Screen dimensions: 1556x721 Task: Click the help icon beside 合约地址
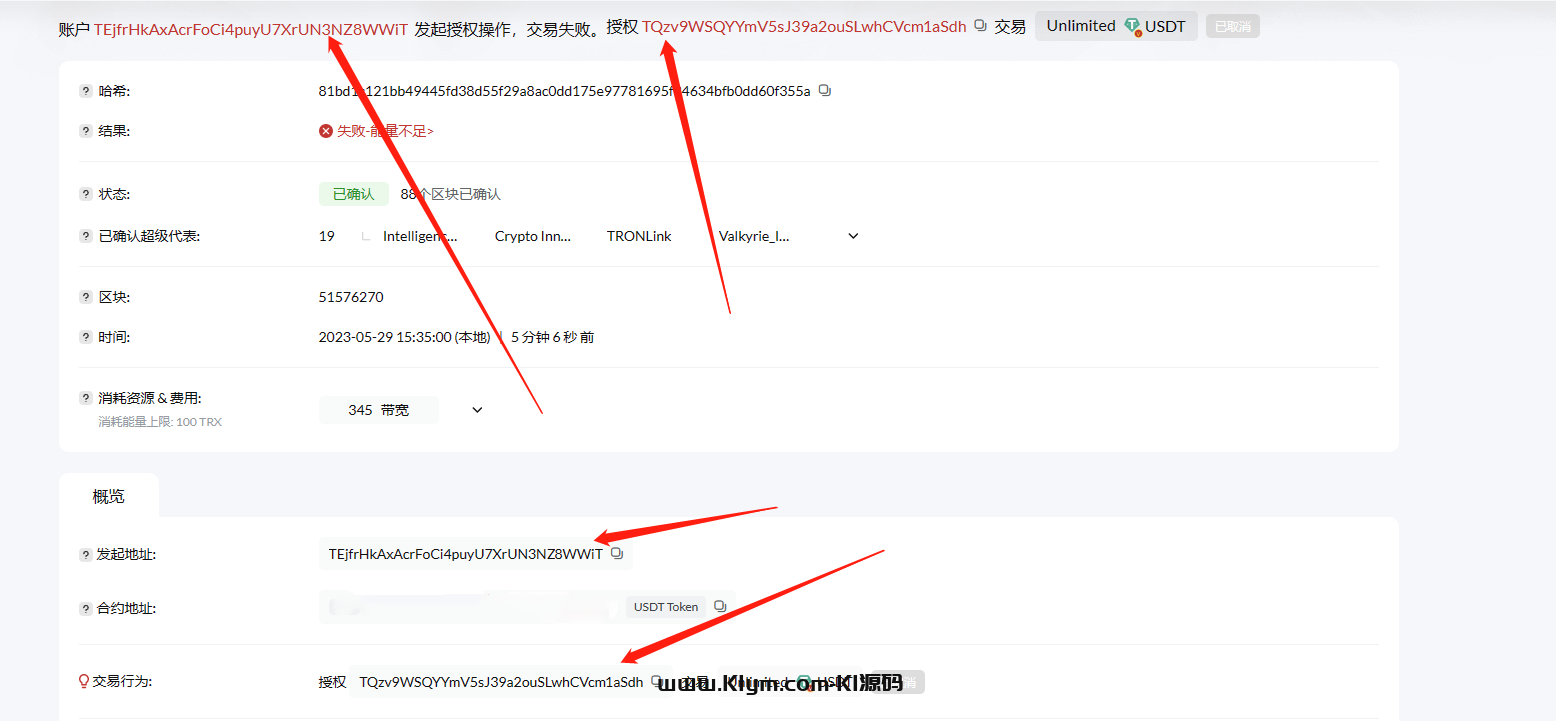point(86,608)
